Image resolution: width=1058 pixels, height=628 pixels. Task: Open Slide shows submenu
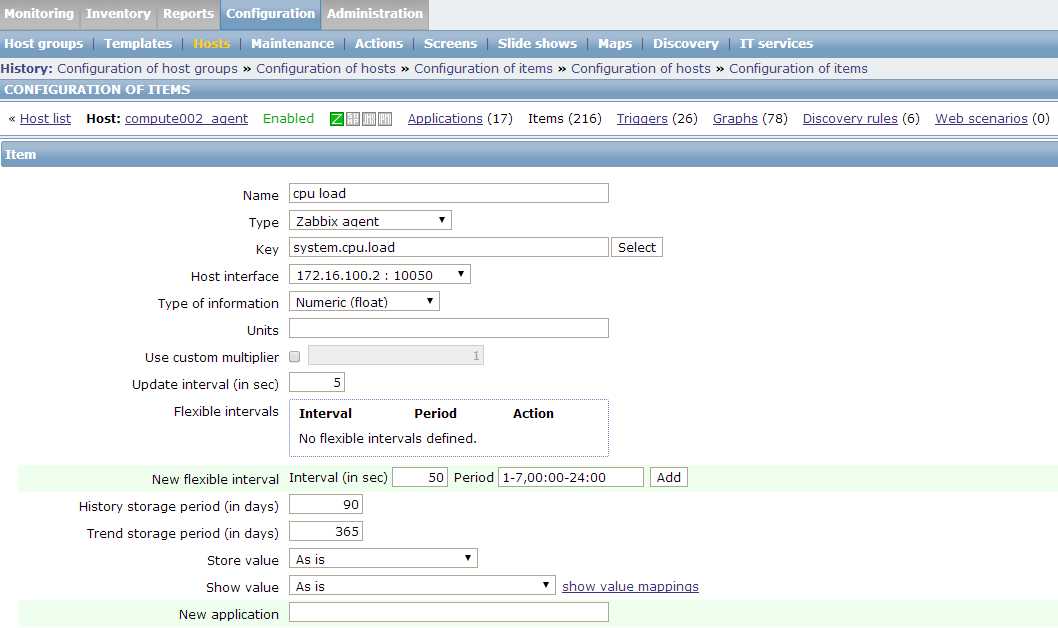coord(537,43)
